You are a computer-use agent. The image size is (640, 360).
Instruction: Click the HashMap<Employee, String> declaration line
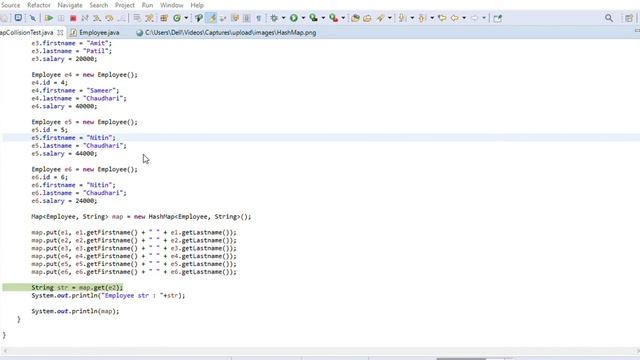(x=141, y=216)
